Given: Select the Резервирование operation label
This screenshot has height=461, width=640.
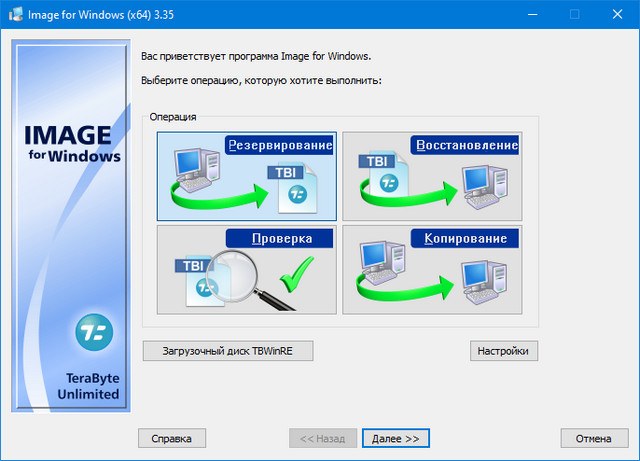Looking at the screenshot, I should click(279, 145).
